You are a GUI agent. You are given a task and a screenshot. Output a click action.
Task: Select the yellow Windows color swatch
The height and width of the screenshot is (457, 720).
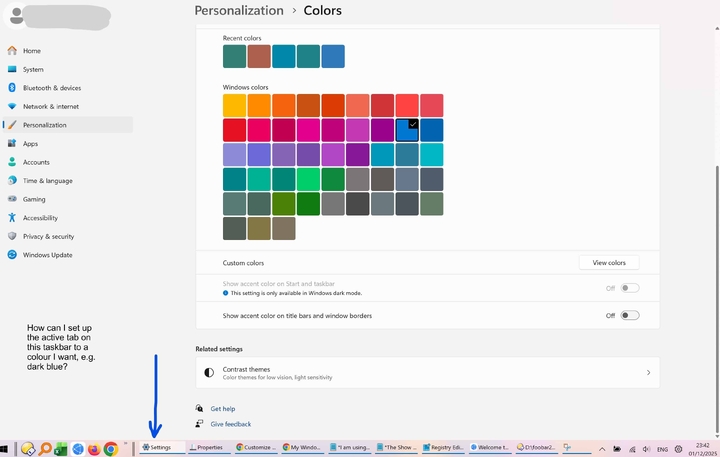(234, 105)
